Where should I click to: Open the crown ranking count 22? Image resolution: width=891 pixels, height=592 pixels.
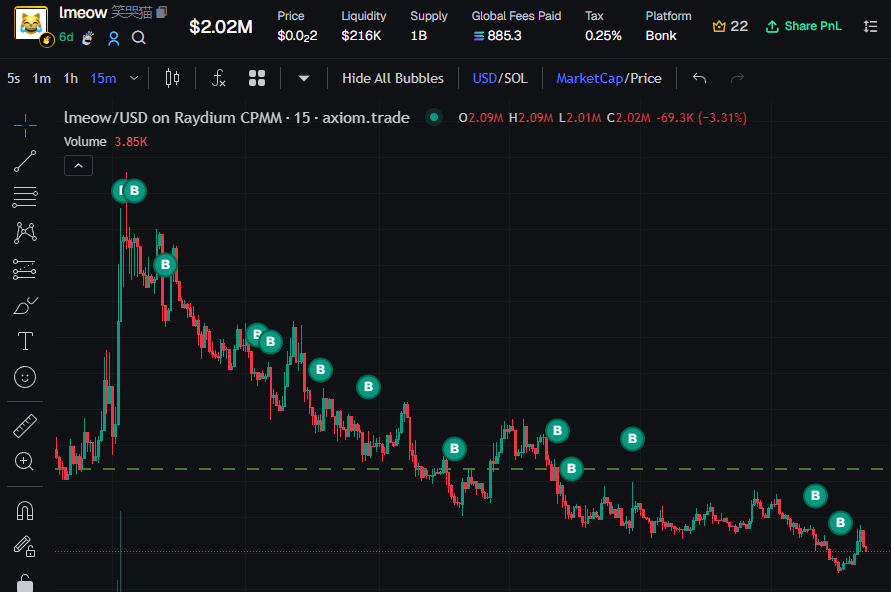click(x=730, y=26)
